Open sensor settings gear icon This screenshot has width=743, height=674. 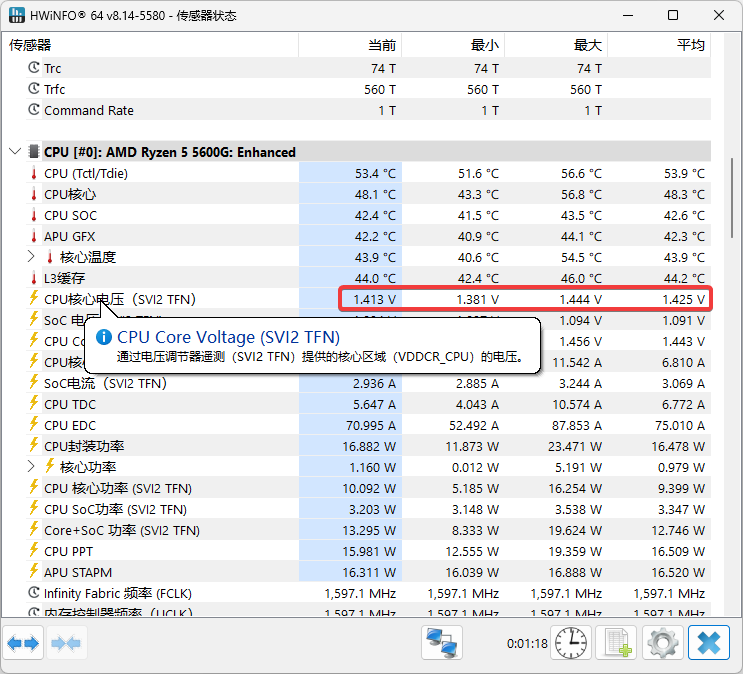click(x=662, y=643)
